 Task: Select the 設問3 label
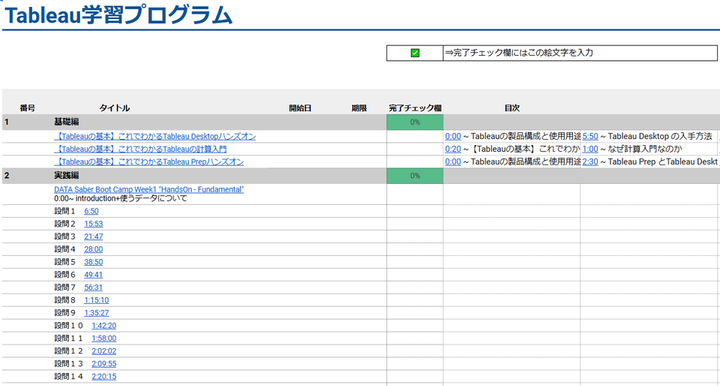coord(65,236)
